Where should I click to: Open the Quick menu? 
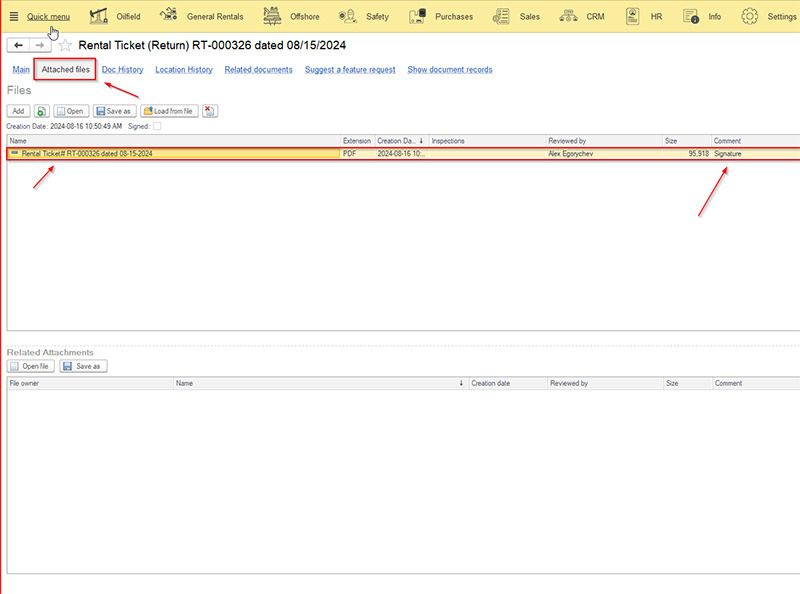click(x=40, y=16)
